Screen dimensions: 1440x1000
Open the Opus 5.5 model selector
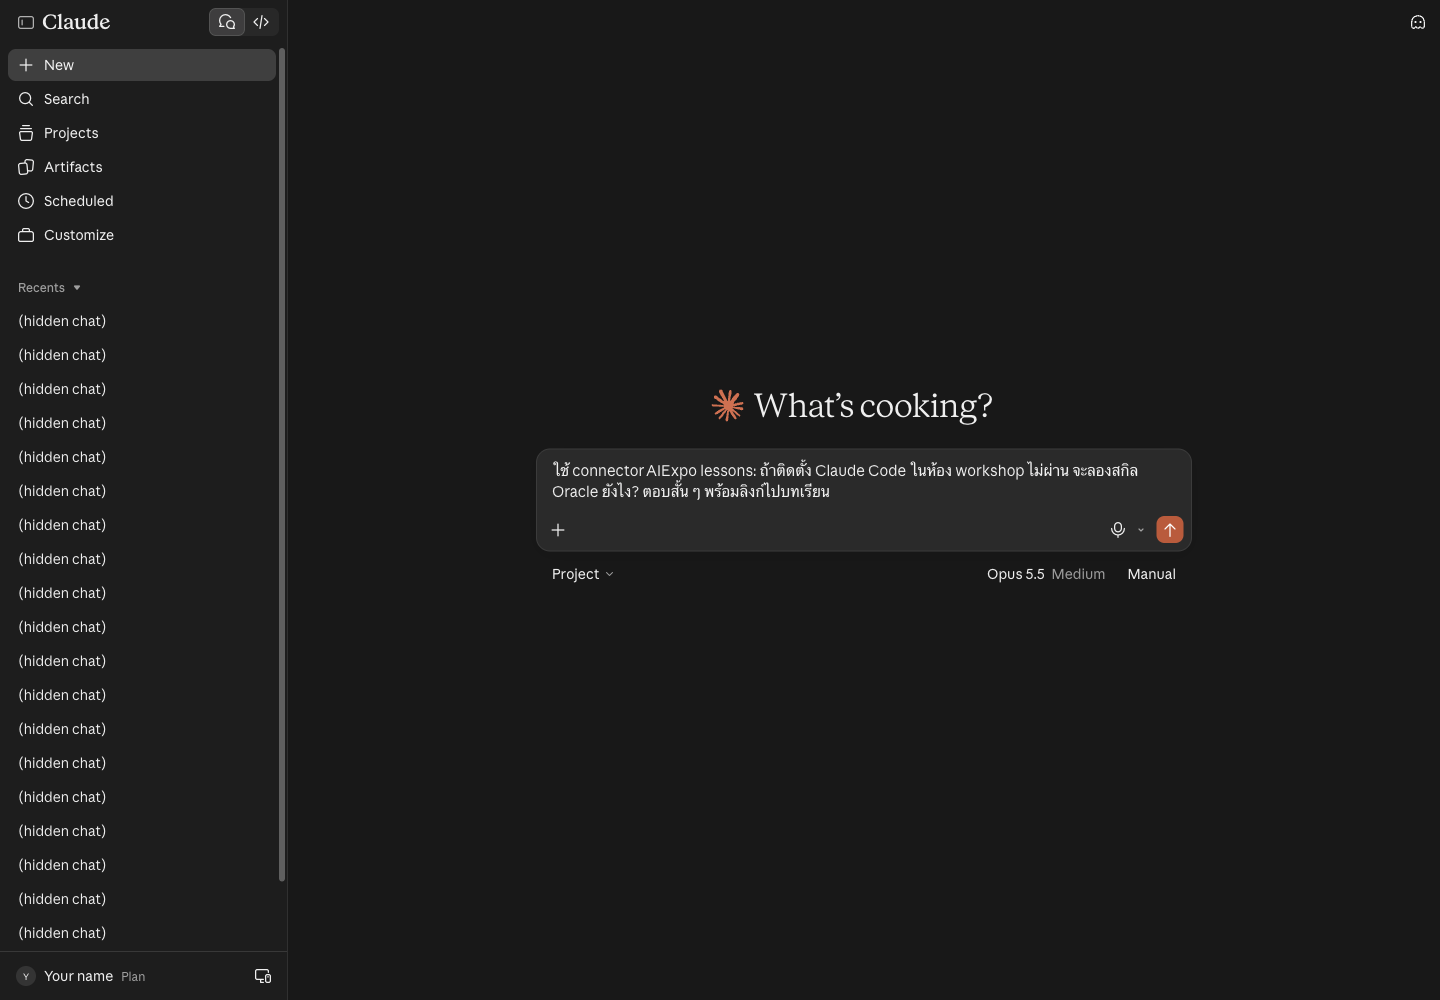pos(1046,574)
